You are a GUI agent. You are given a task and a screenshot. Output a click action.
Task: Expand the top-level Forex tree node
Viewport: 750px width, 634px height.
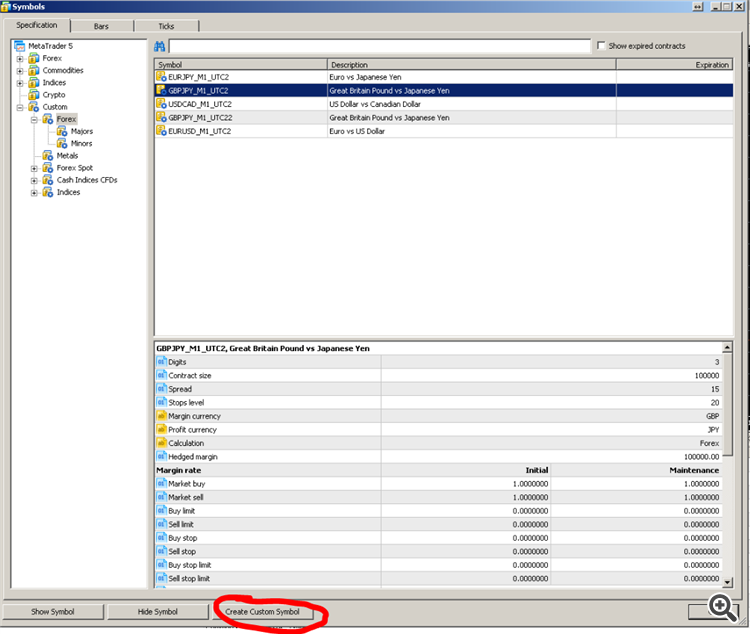coord(20,59)
